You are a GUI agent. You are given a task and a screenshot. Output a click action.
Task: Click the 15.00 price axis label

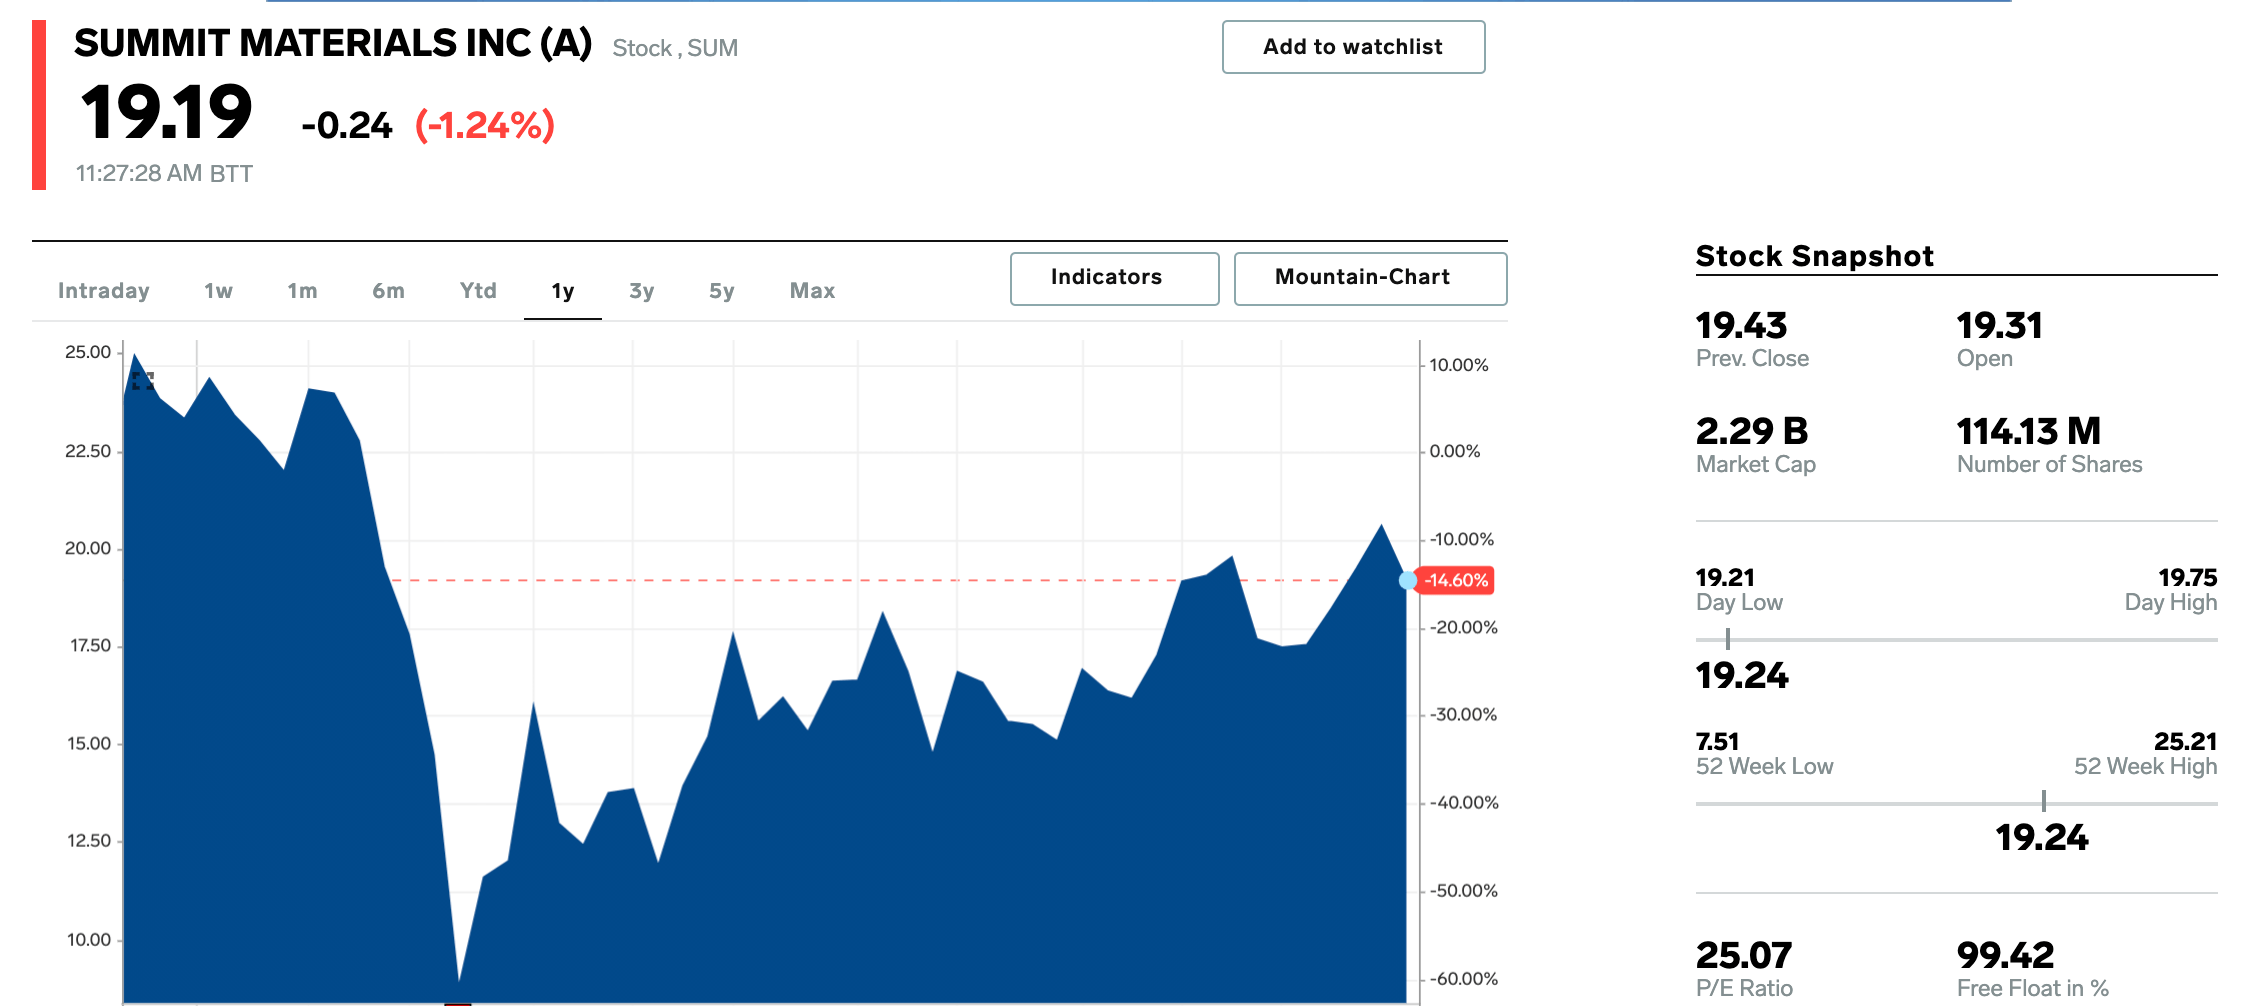[88, 744]
